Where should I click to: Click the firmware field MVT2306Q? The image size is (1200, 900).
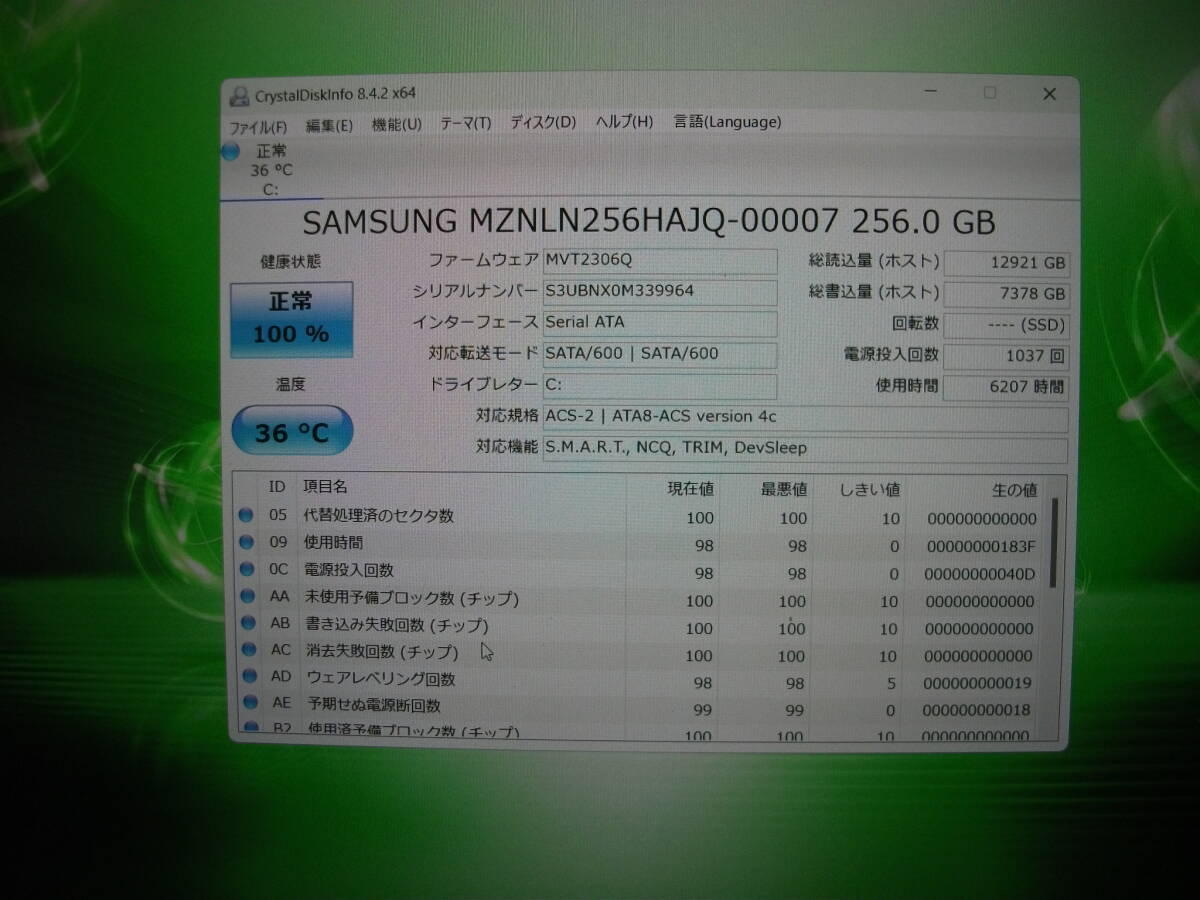[660, 261]
